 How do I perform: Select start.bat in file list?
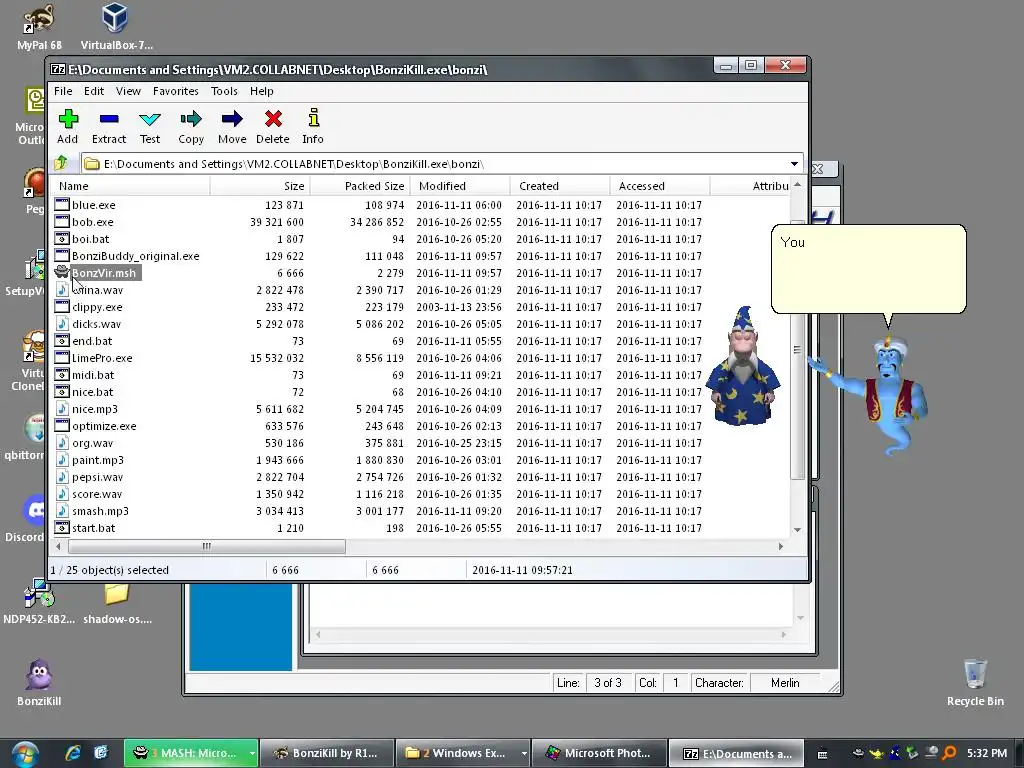[93, 527]
